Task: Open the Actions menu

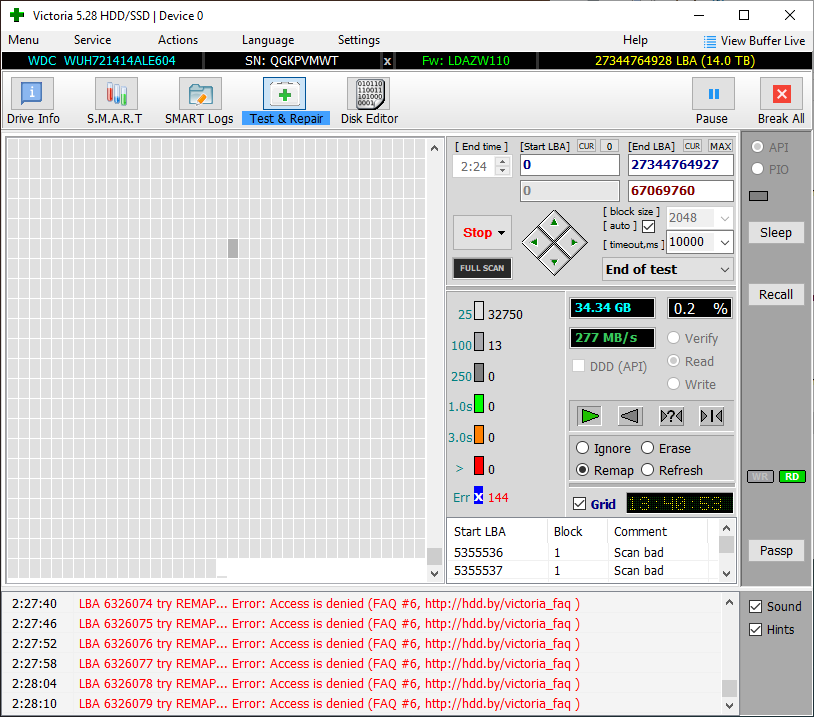Action: click(x=178, y=40)
